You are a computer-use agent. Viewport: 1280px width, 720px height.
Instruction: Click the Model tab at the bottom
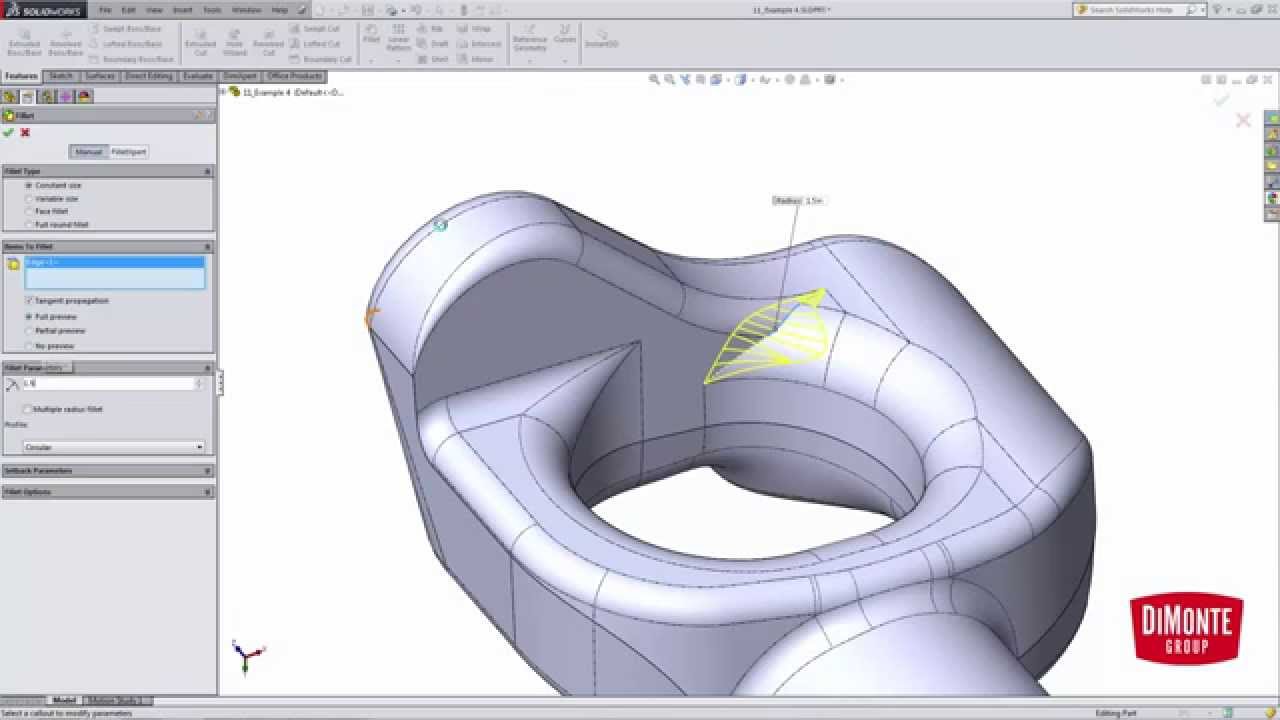coord(65,700)
